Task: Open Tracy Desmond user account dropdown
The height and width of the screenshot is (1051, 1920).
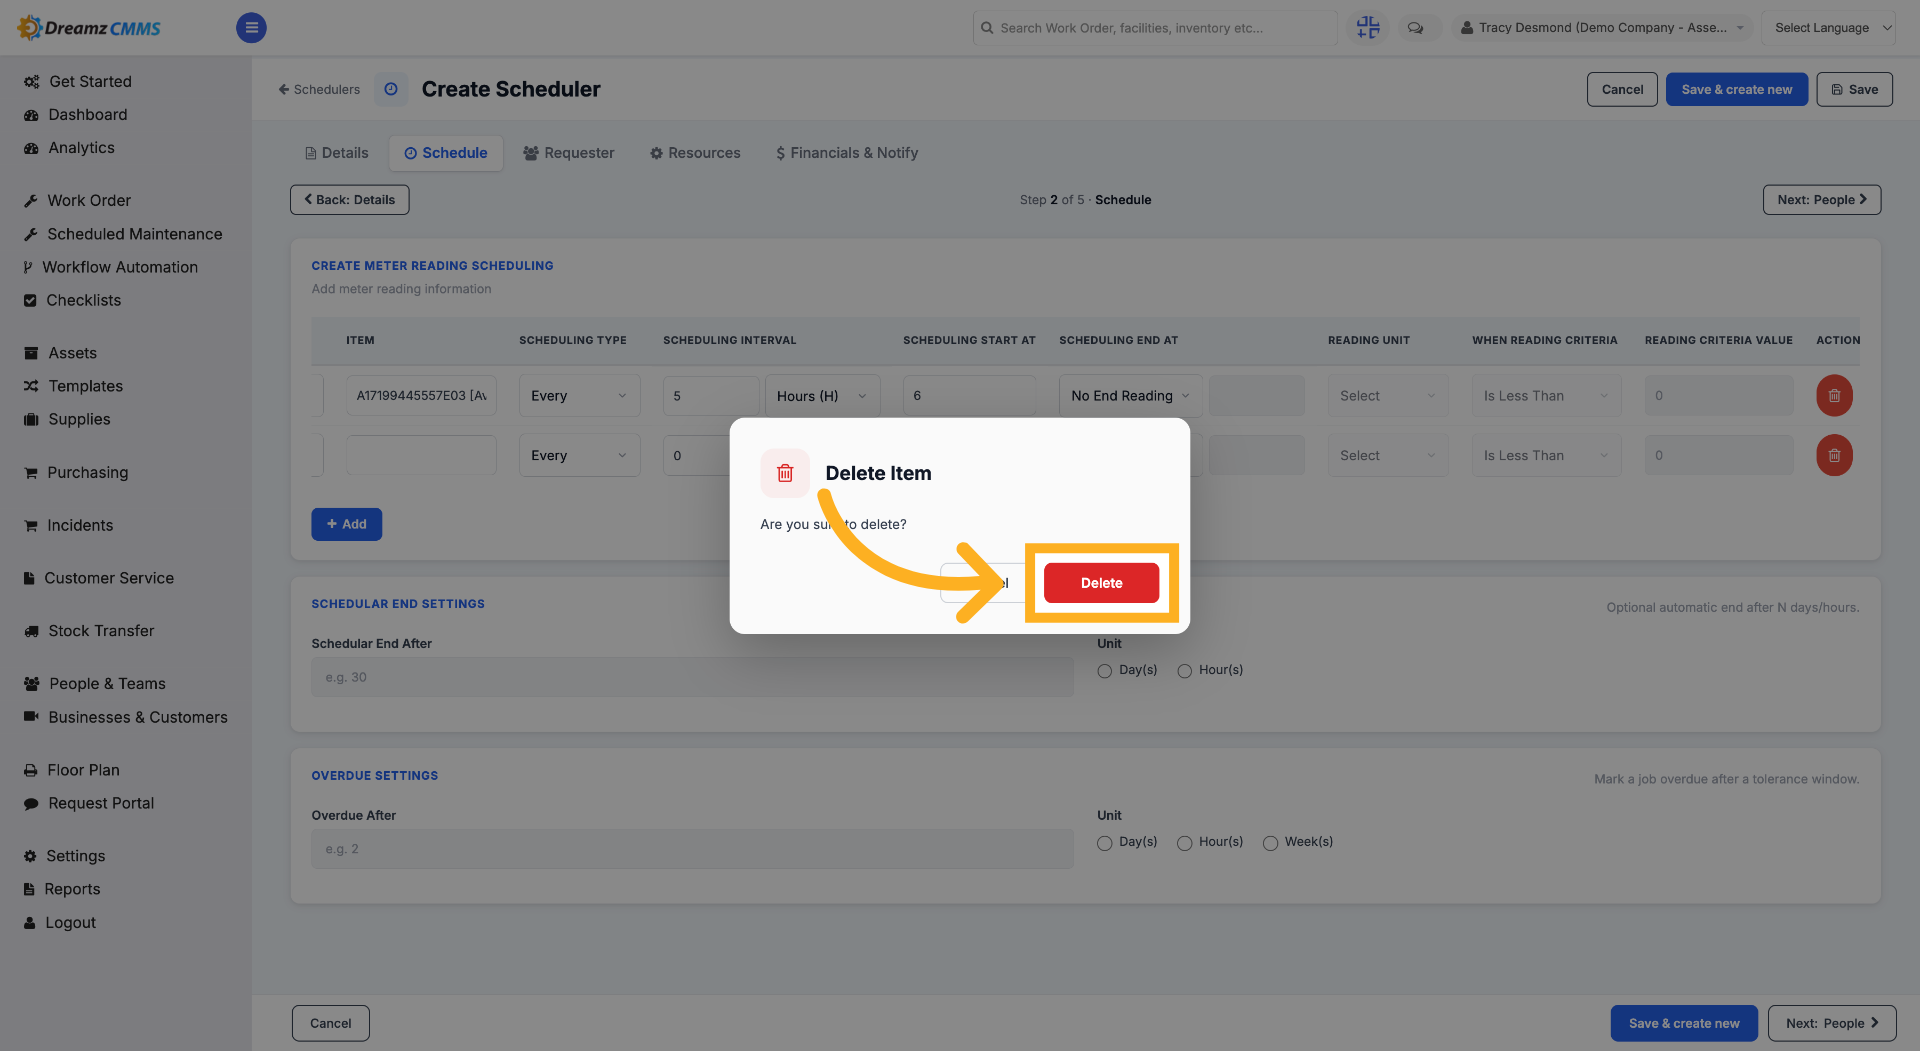Action: (x=1602, y=27)
